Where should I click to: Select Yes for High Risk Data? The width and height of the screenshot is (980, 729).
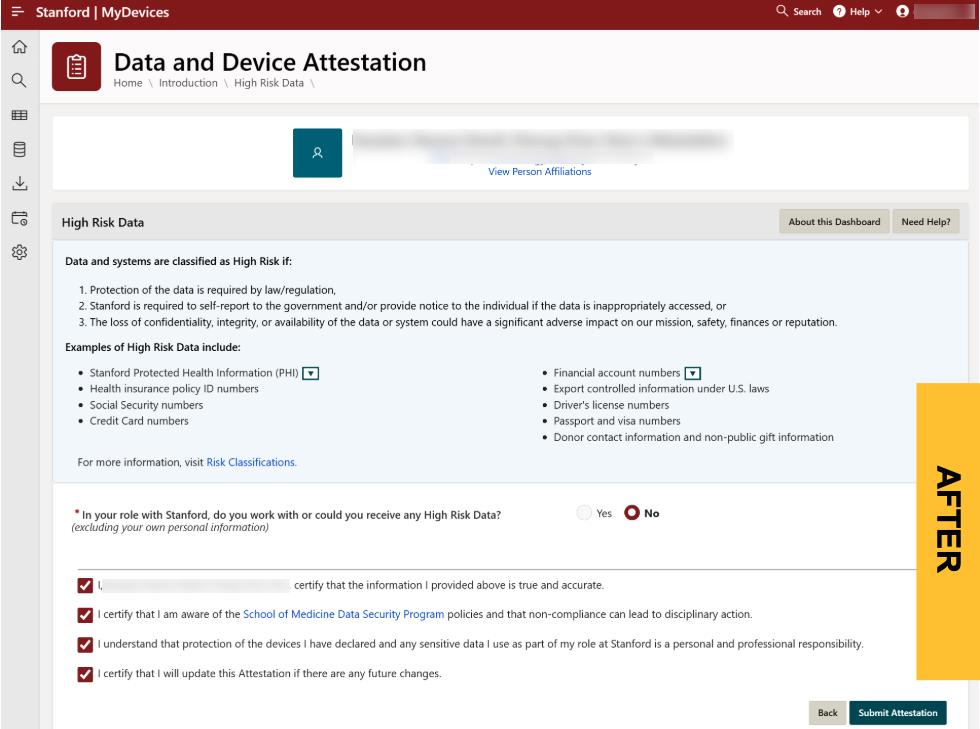coord(584,513)
